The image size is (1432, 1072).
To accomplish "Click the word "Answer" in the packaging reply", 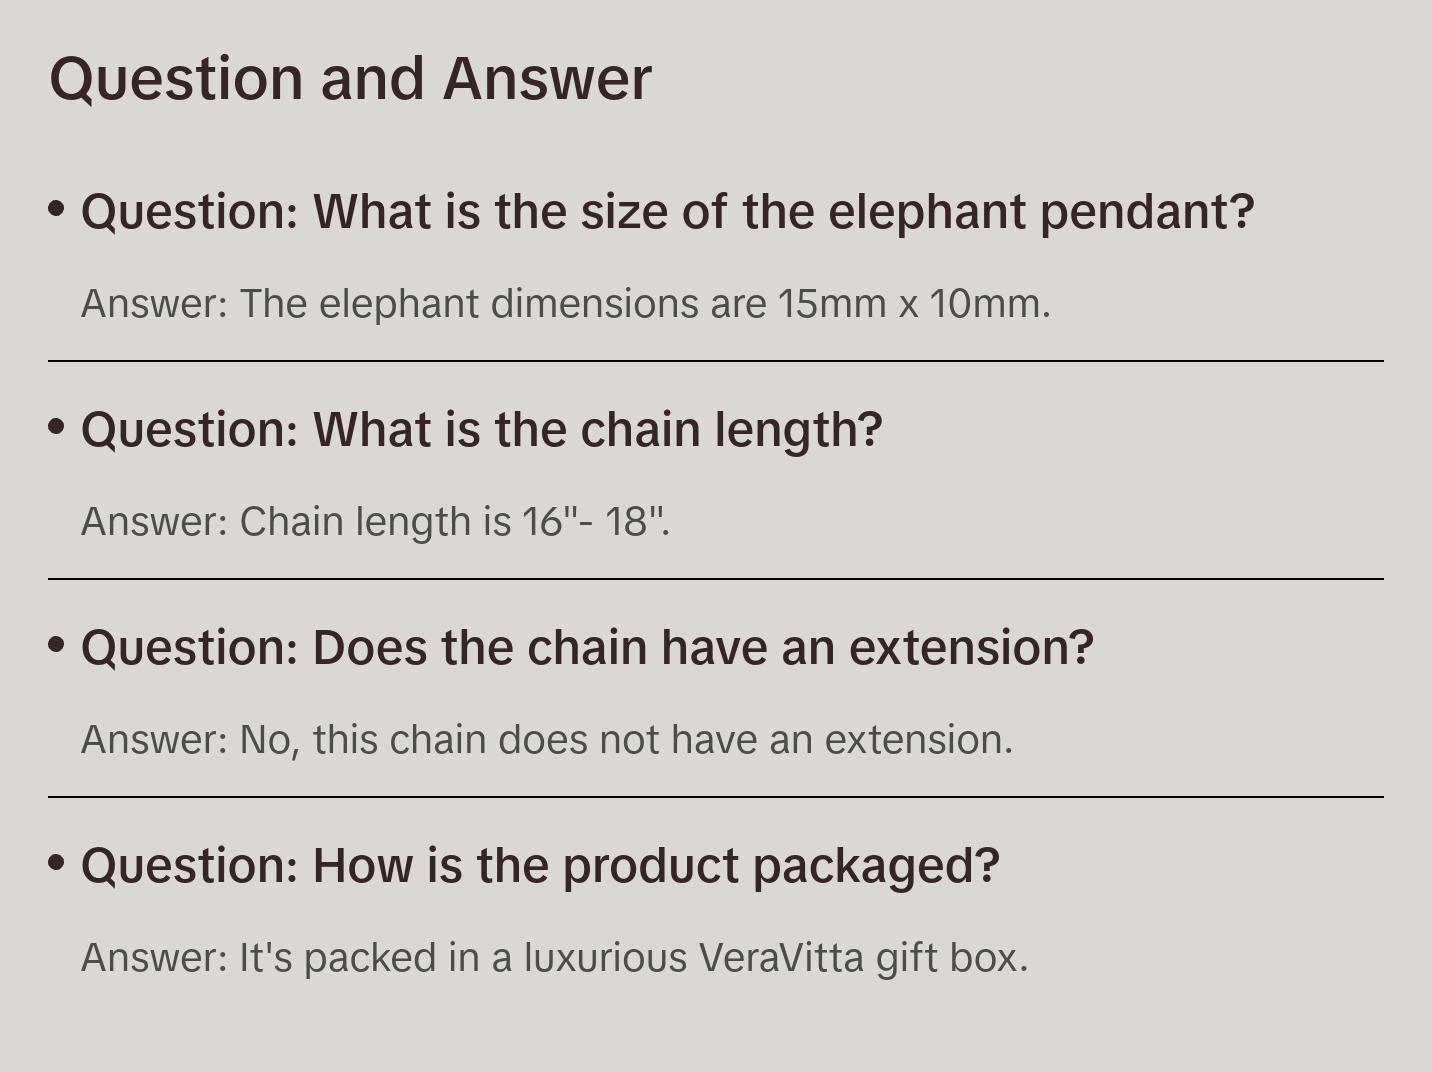I will click(153, 958).
